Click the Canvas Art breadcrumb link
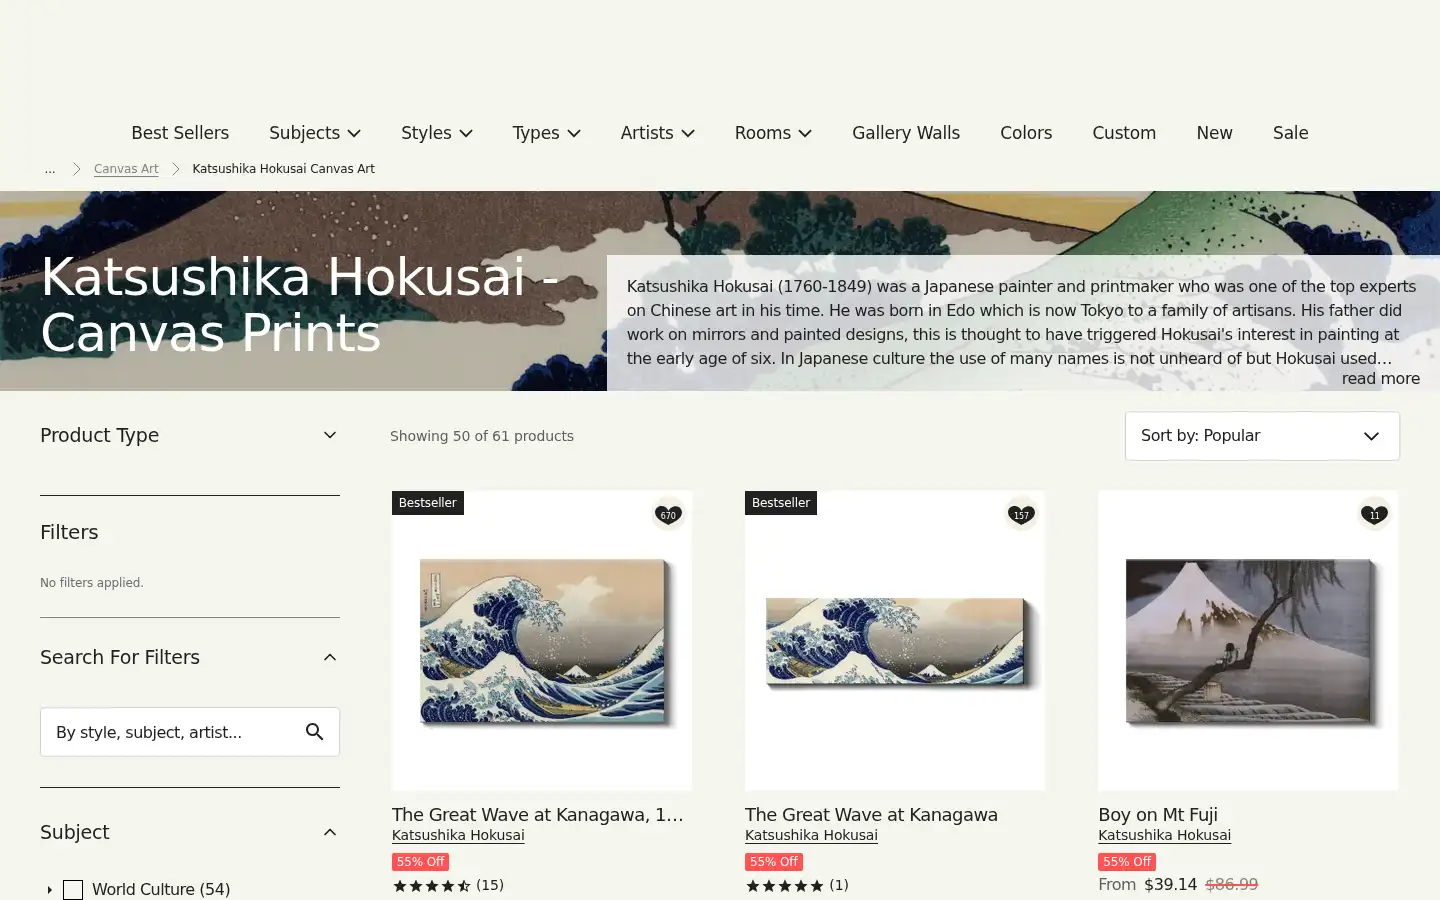Image resolution: width=1440 pixels, height=900 pixels. click(126, 169)
